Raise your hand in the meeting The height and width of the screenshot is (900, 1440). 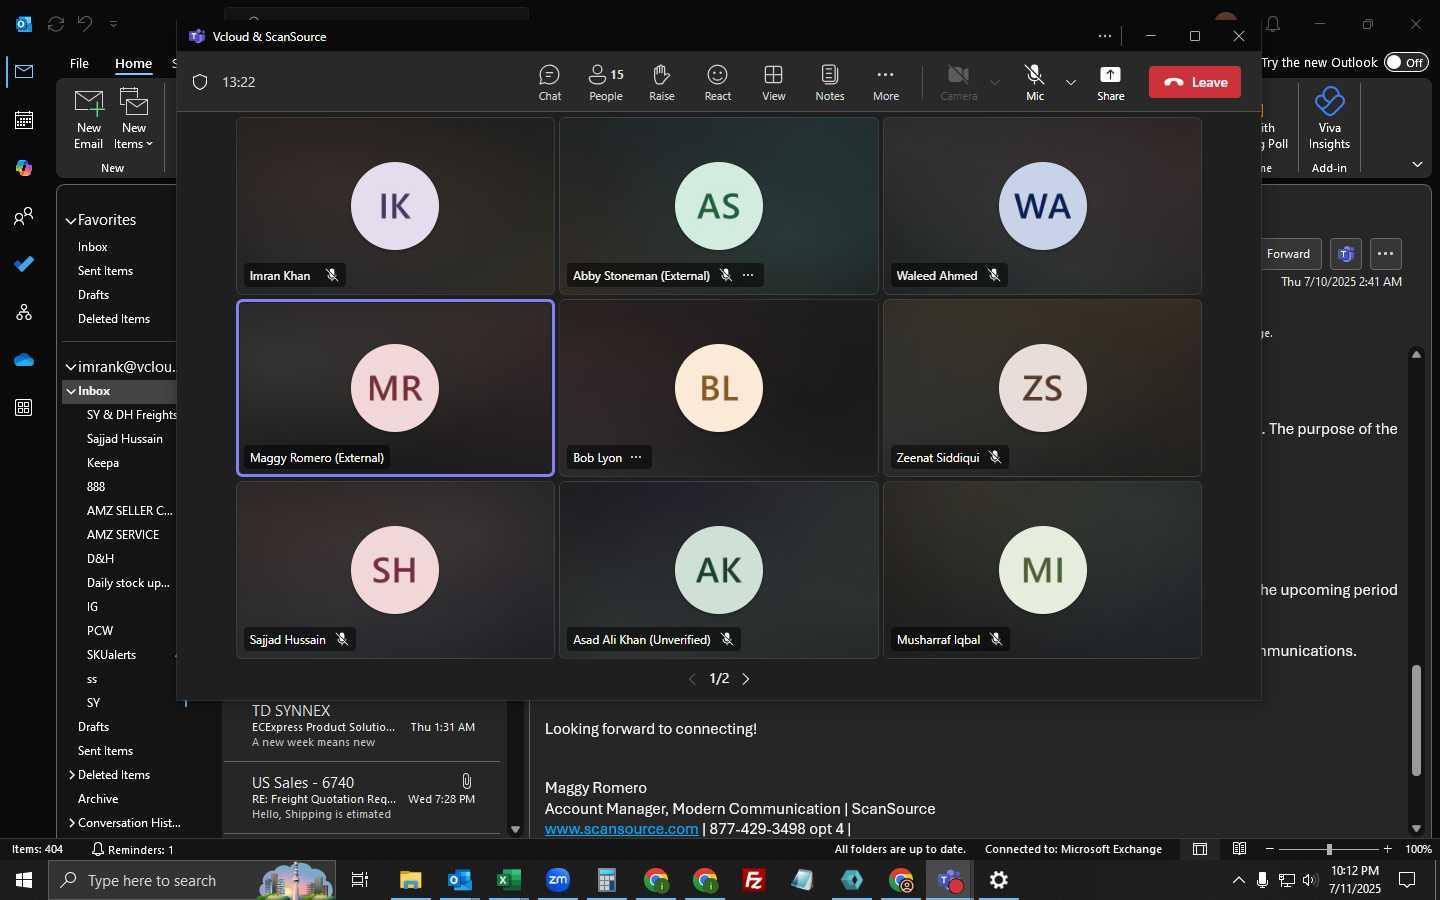(662, 82)
